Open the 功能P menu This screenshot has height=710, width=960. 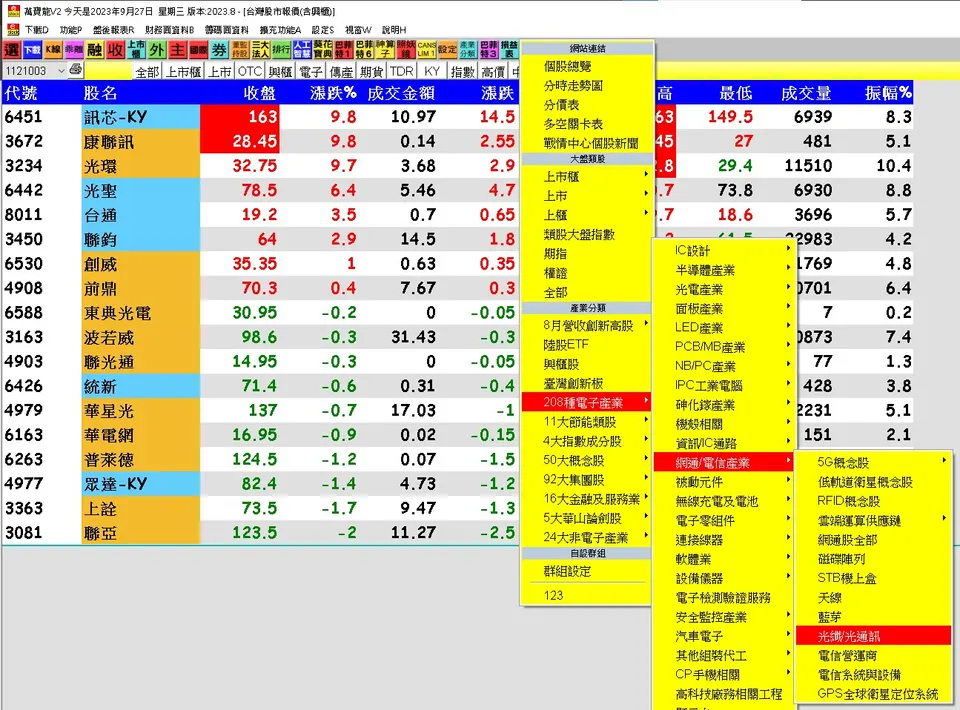click(x=70, y=29)
